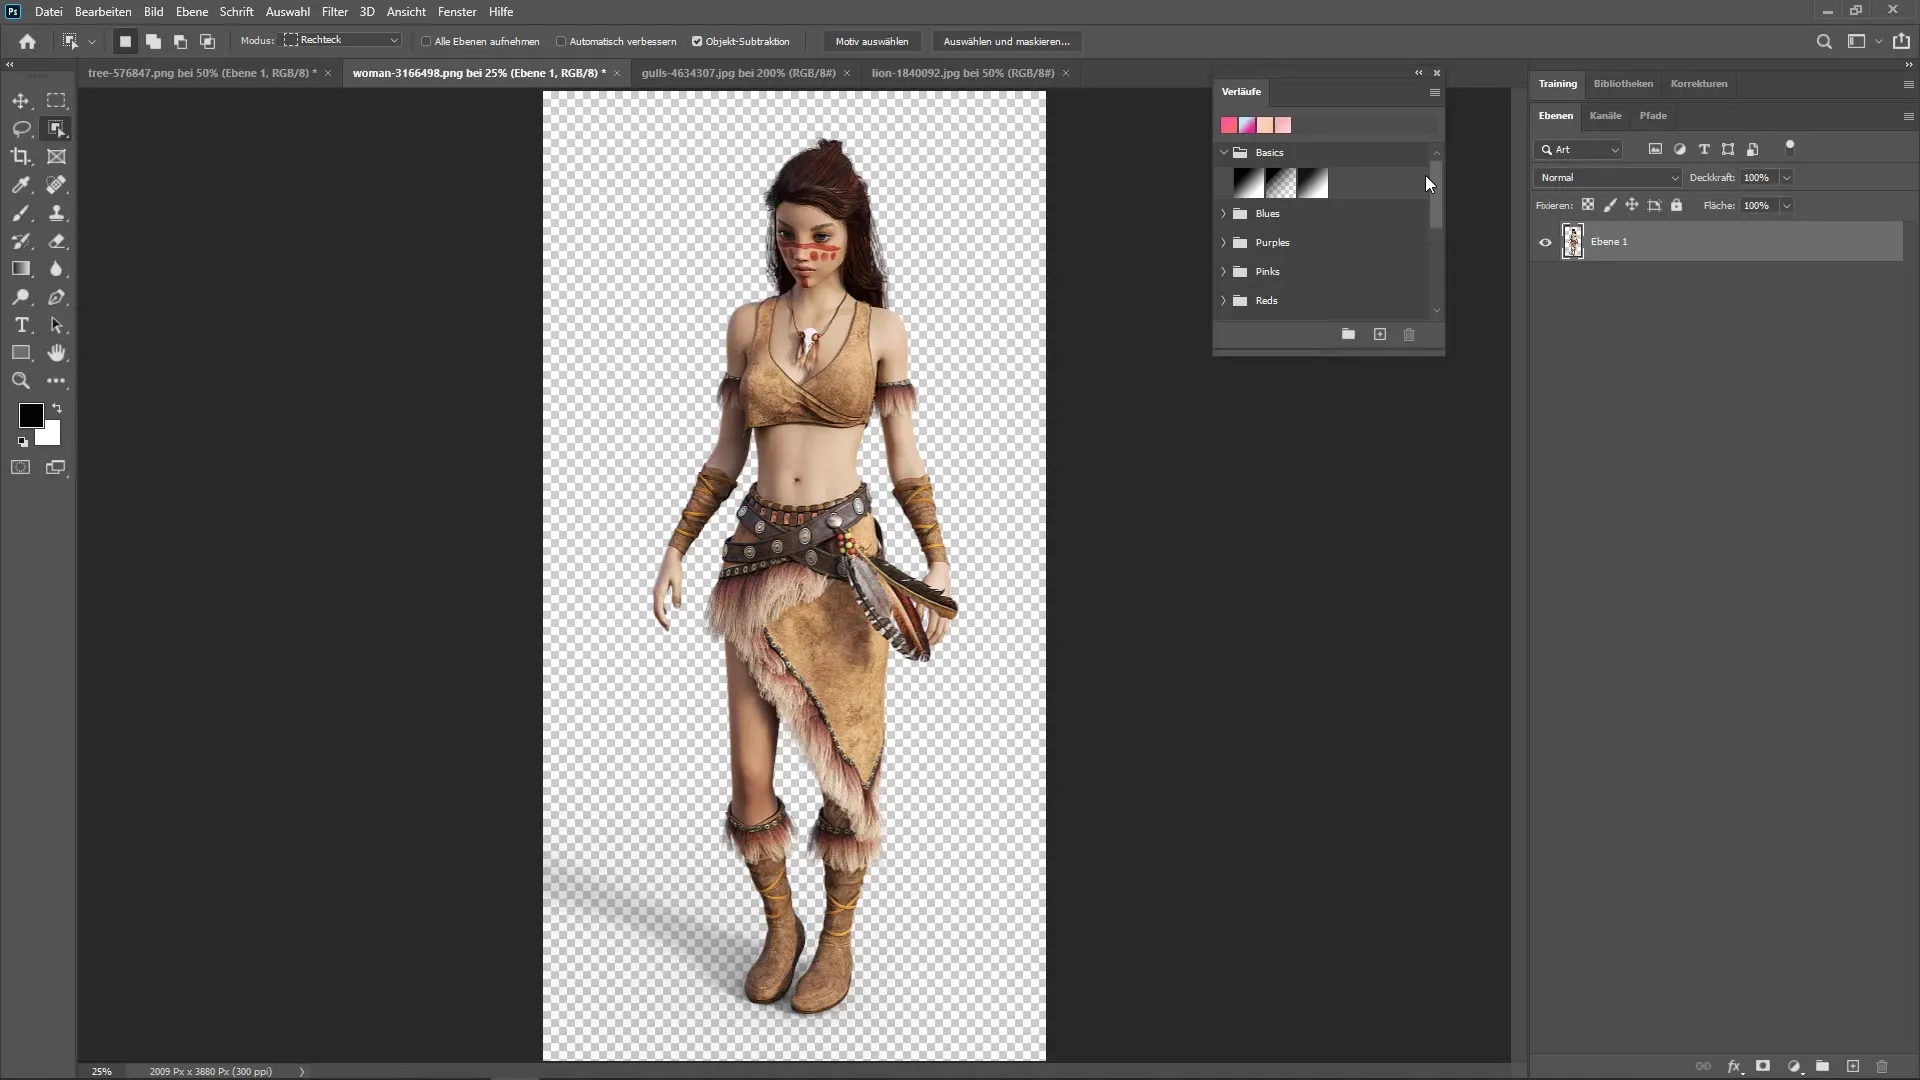Open the Filter menu

pos(335,12)
